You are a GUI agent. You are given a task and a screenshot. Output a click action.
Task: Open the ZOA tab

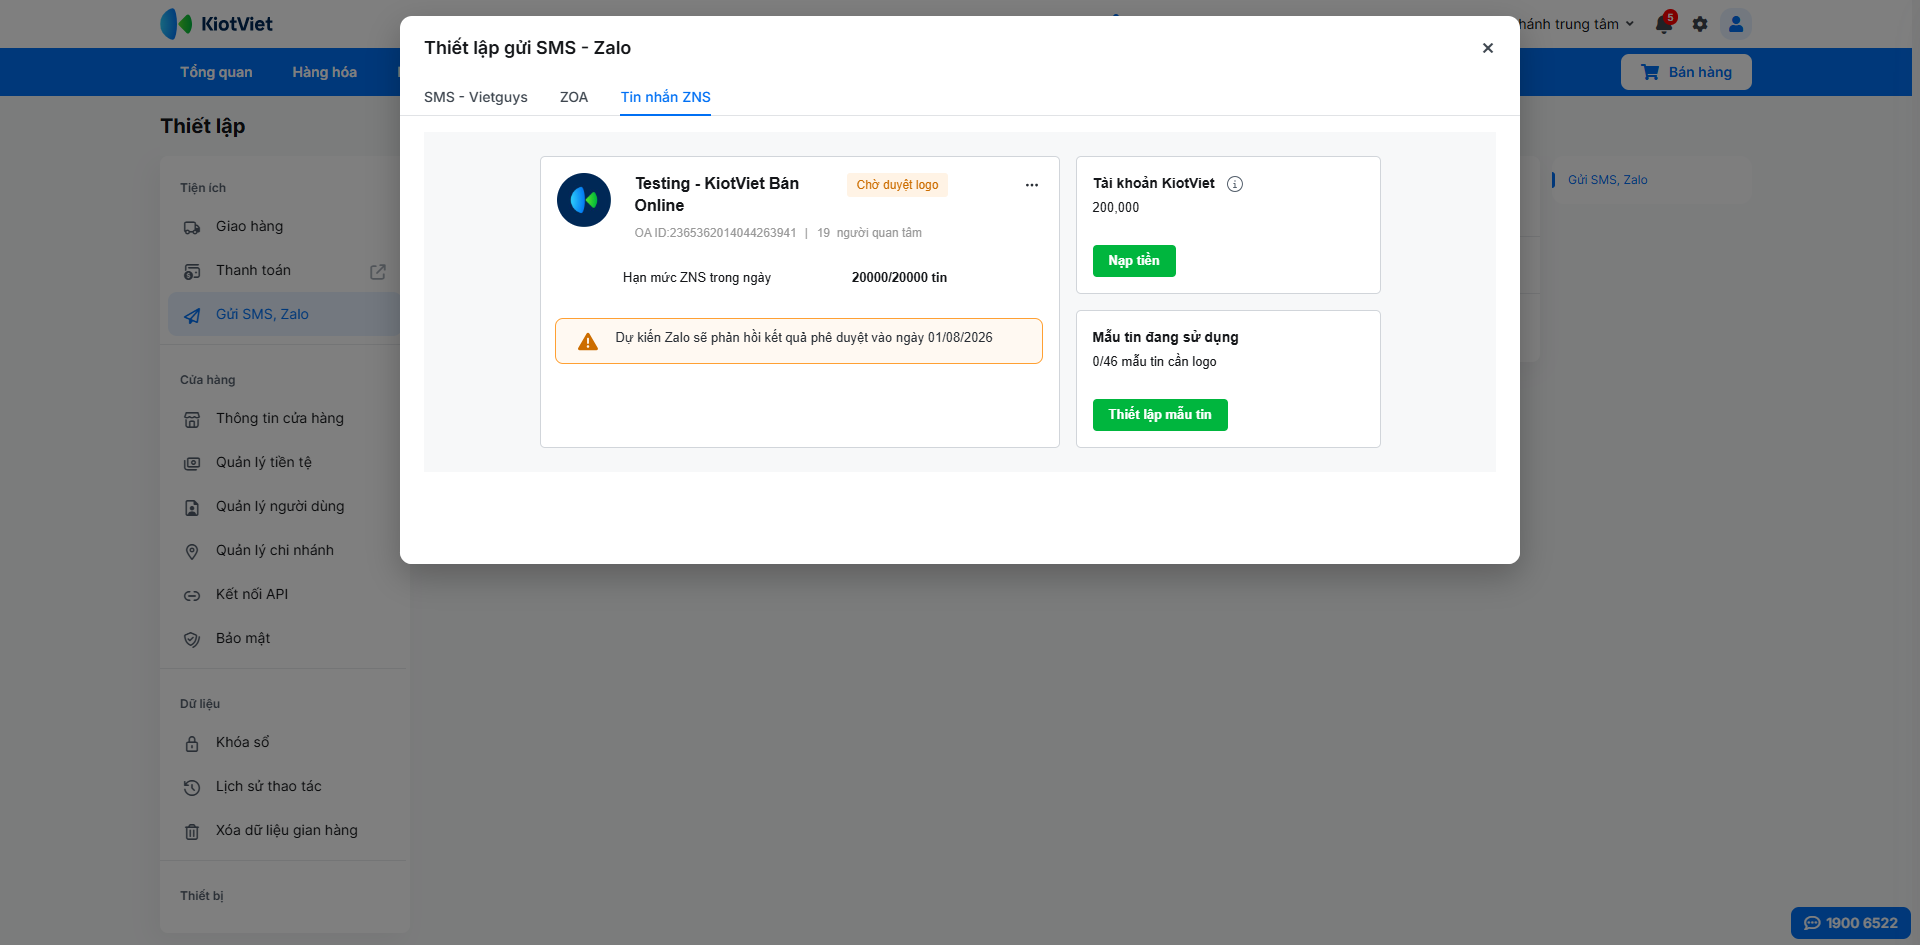click(x=574, y=97)
